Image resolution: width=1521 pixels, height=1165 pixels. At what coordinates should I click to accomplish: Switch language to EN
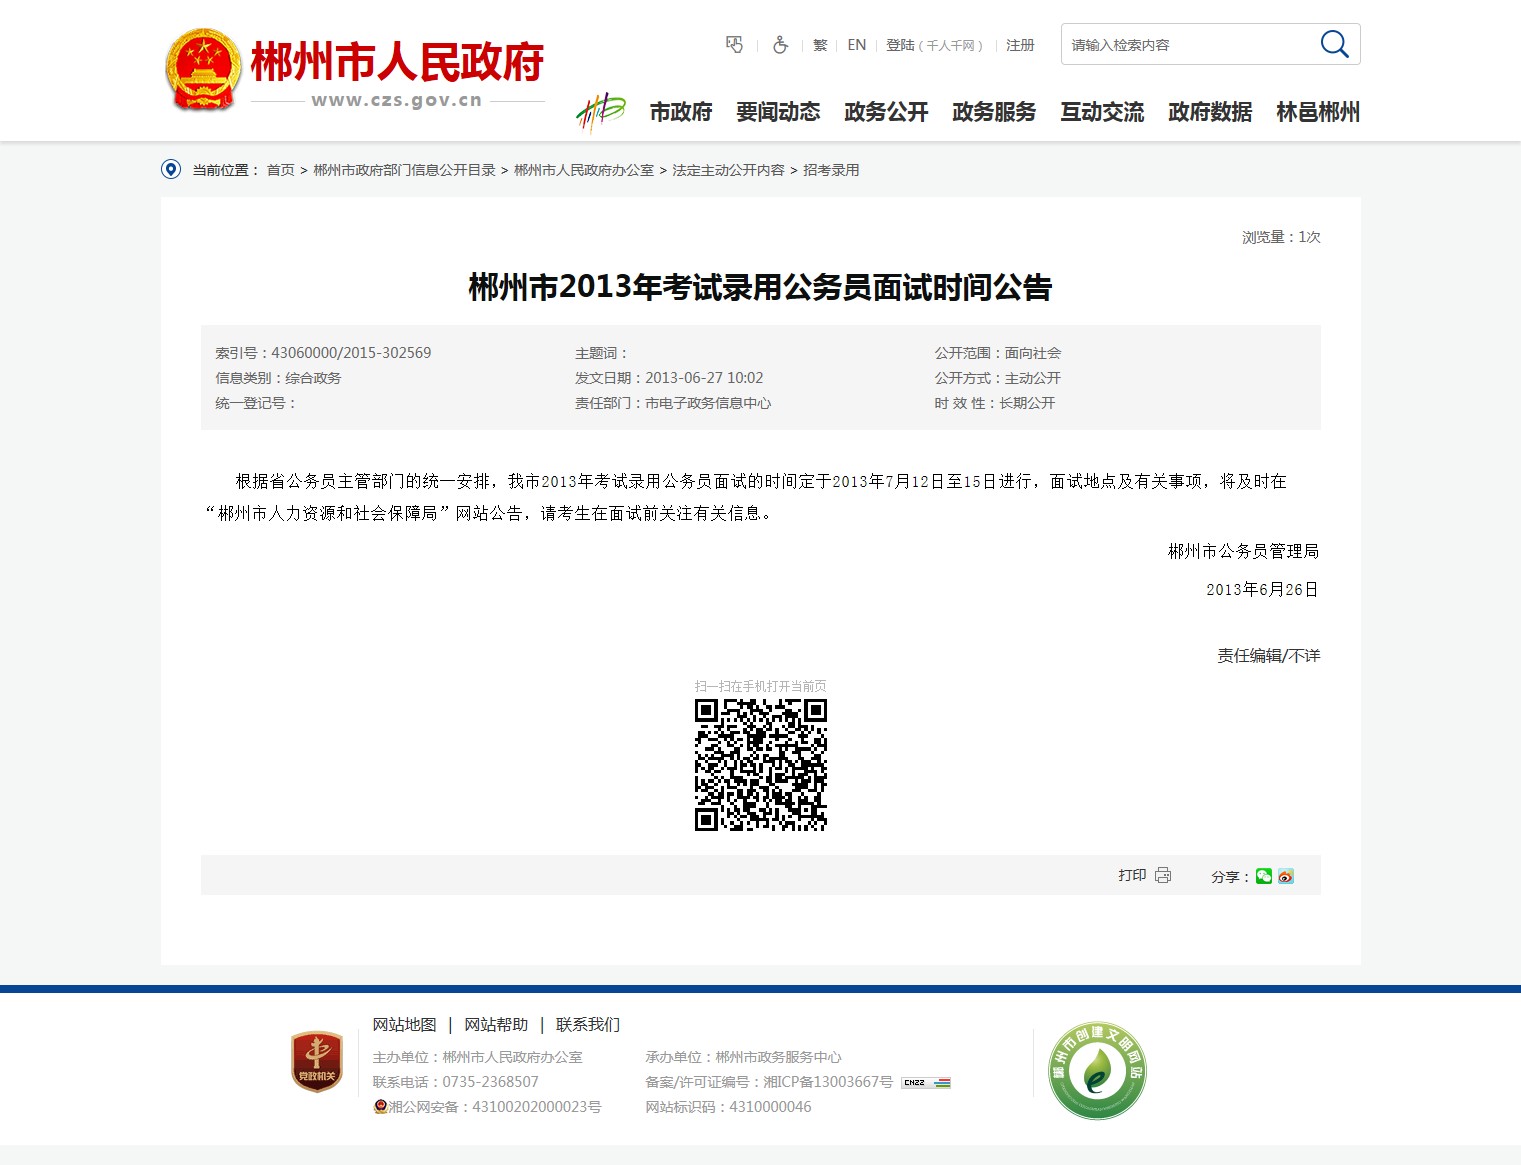(x=857, y=45)
